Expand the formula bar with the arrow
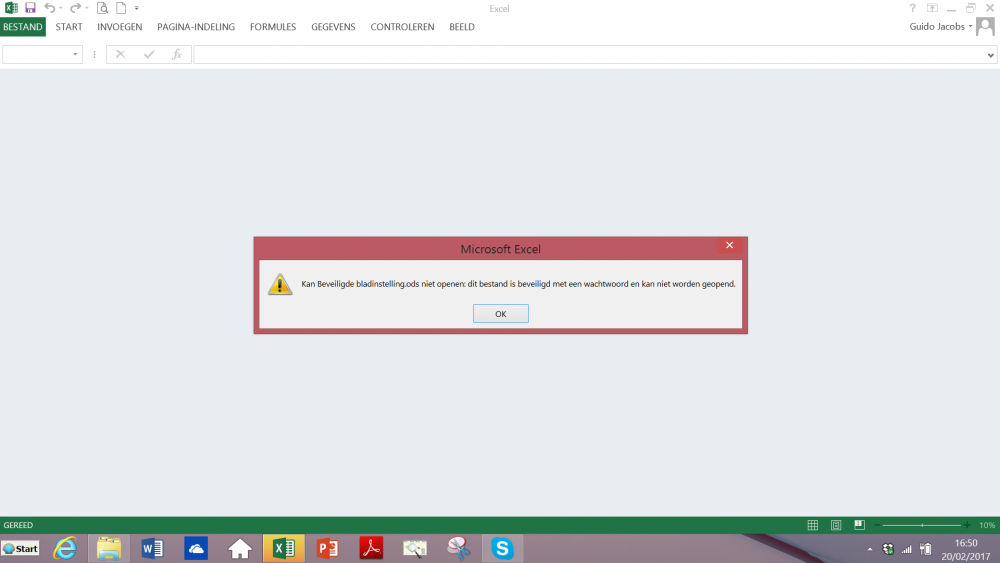Viewport: 1000px width, 563px height. [x=990, y=55]
